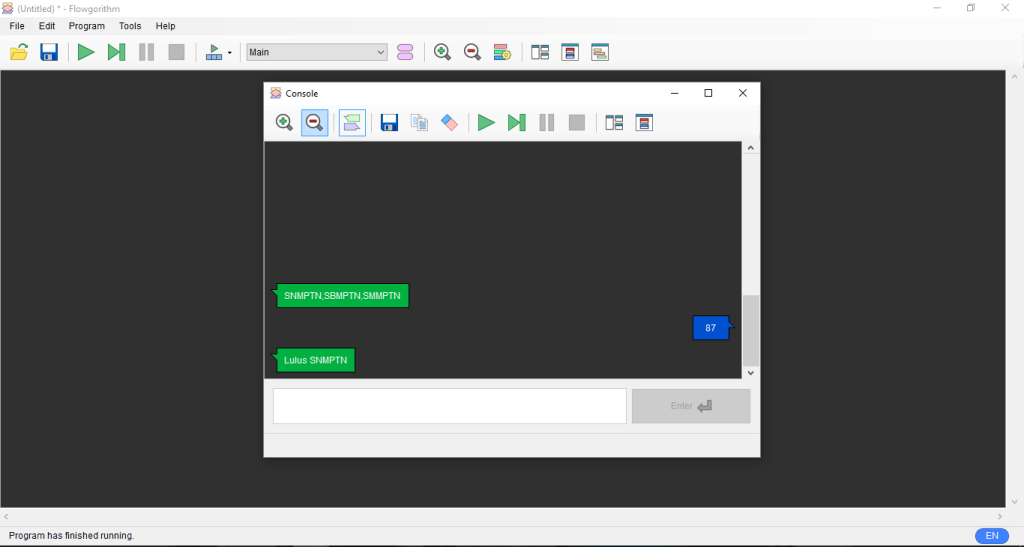Save console output with the disk icon
The height and width of the screenshot is (547, 1024).
pos(390,122)
